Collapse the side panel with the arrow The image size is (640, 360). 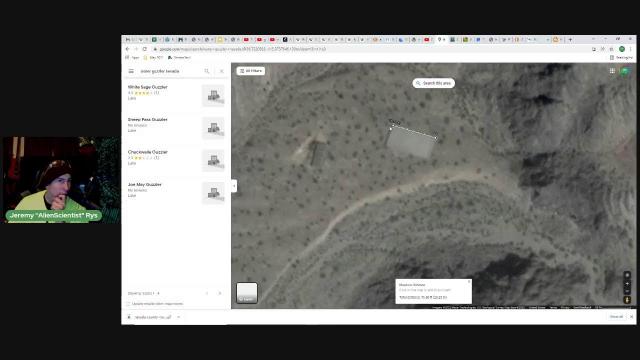point(234,186)
